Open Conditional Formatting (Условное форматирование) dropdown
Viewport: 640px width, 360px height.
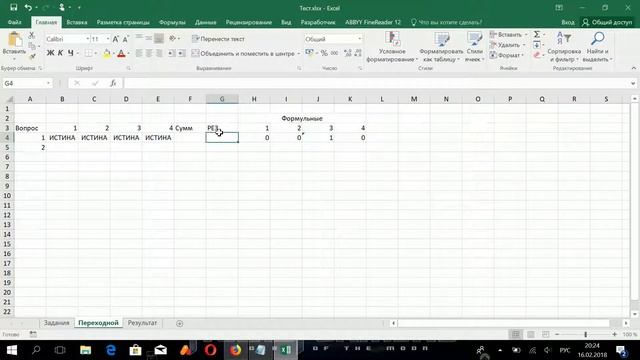[392, 47]
